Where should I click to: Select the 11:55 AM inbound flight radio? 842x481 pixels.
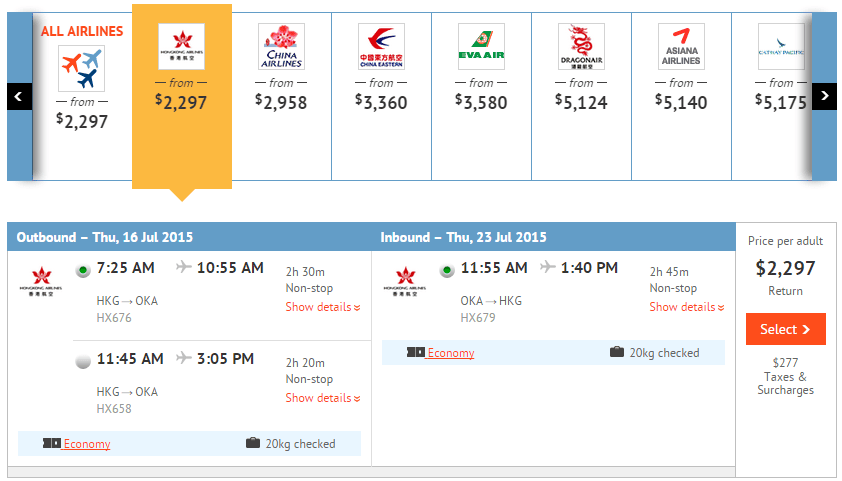pos(447,269)
